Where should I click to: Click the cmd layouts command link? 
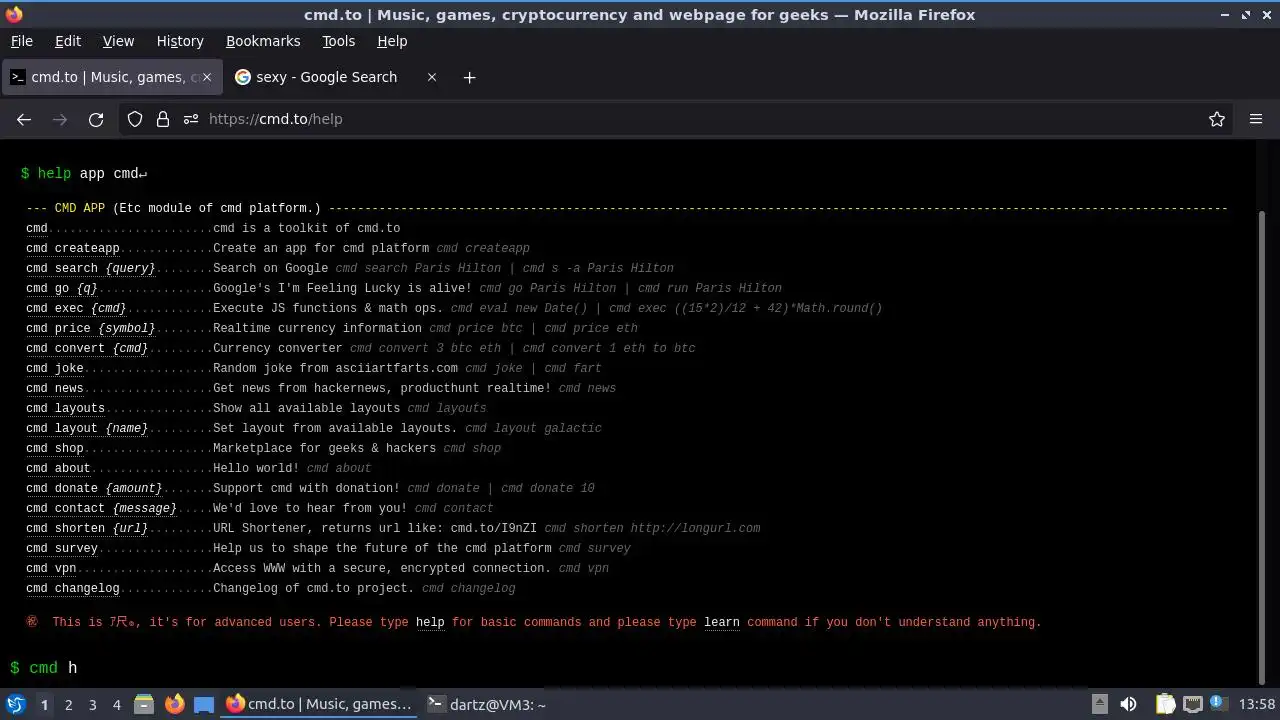66,408
